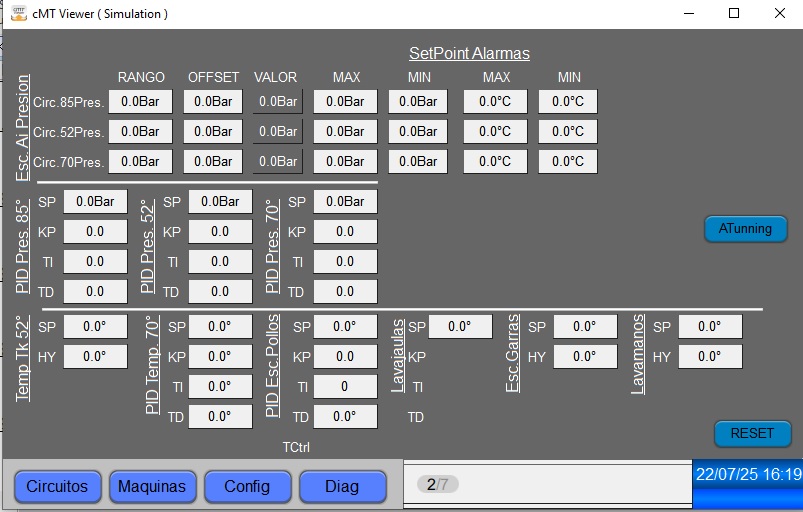The height and width of the screenshot is (512, 803).
Task: Edit PID Pres. 52° KP field
Action: coord(220,232)
